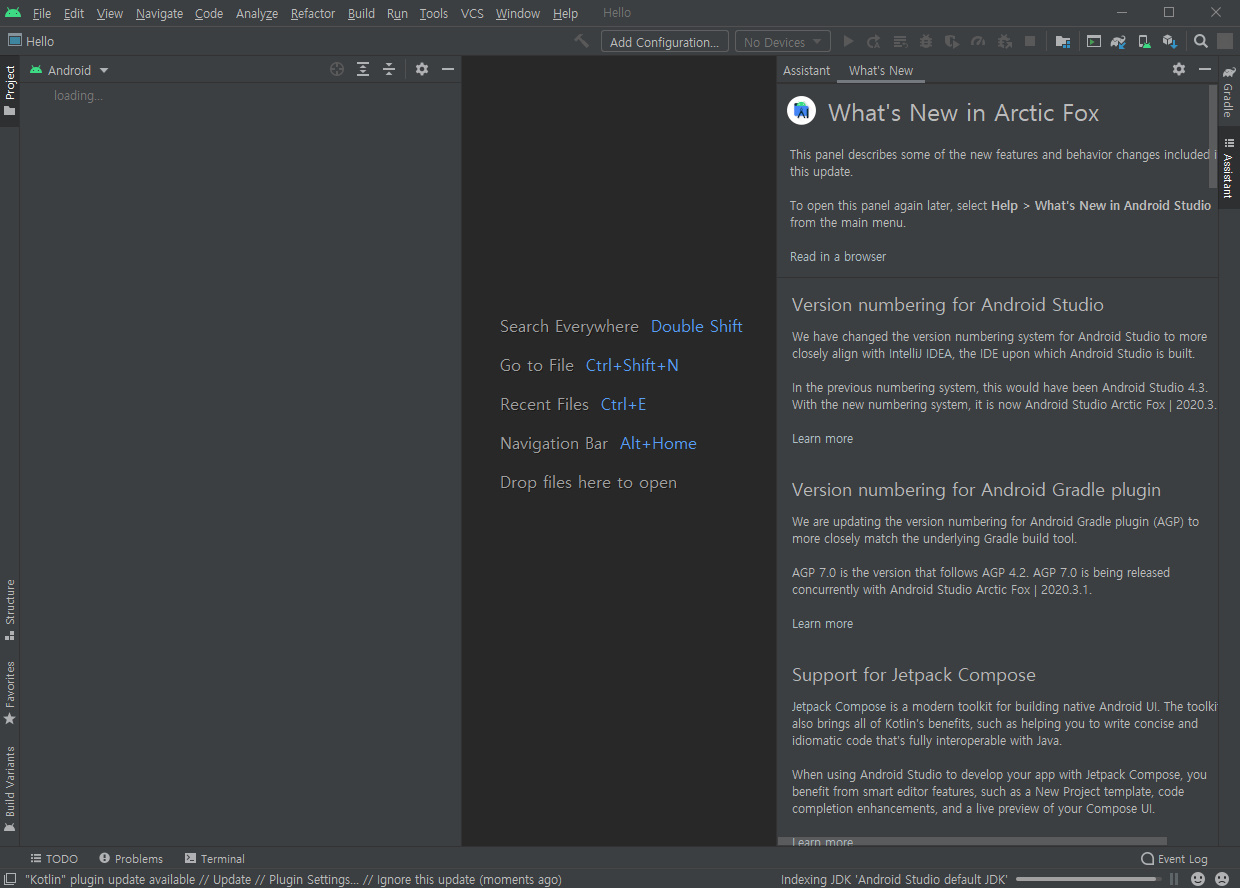Click the Assistant panel horizontal scrollbar
1240x888 pixels.
972,842
